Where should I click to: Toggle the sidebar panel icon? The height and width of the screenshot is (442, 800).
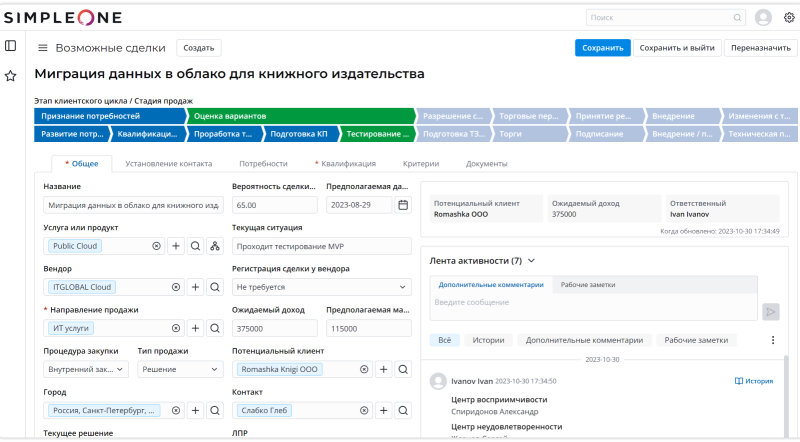click(x=11, y=46)
